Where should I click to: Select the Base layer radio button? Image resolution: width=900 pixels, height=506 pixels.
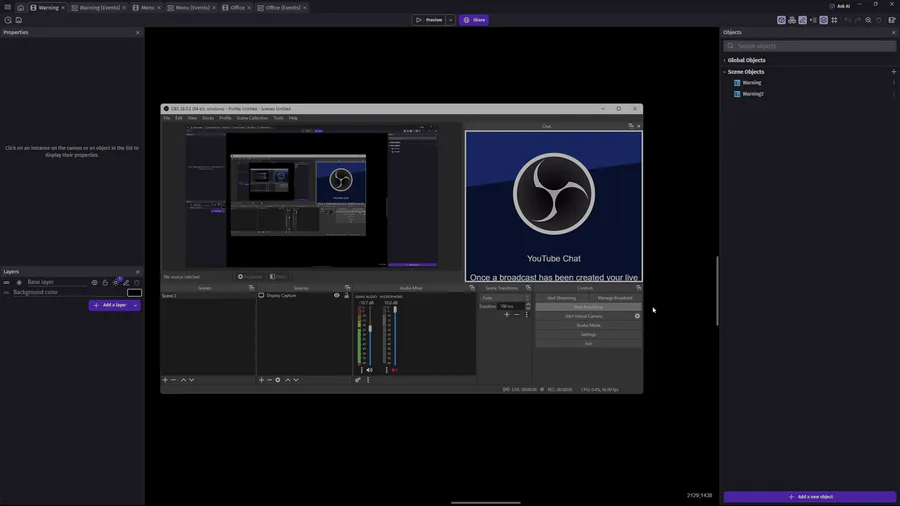[x=19, y=282]
